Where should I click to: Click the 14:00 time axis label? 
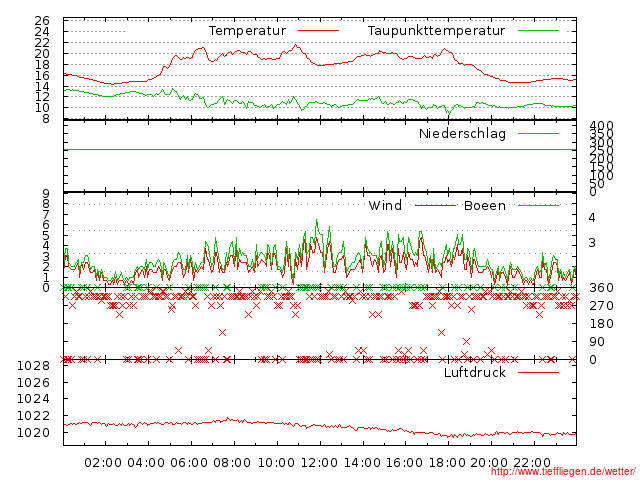(x=362, y=463)
